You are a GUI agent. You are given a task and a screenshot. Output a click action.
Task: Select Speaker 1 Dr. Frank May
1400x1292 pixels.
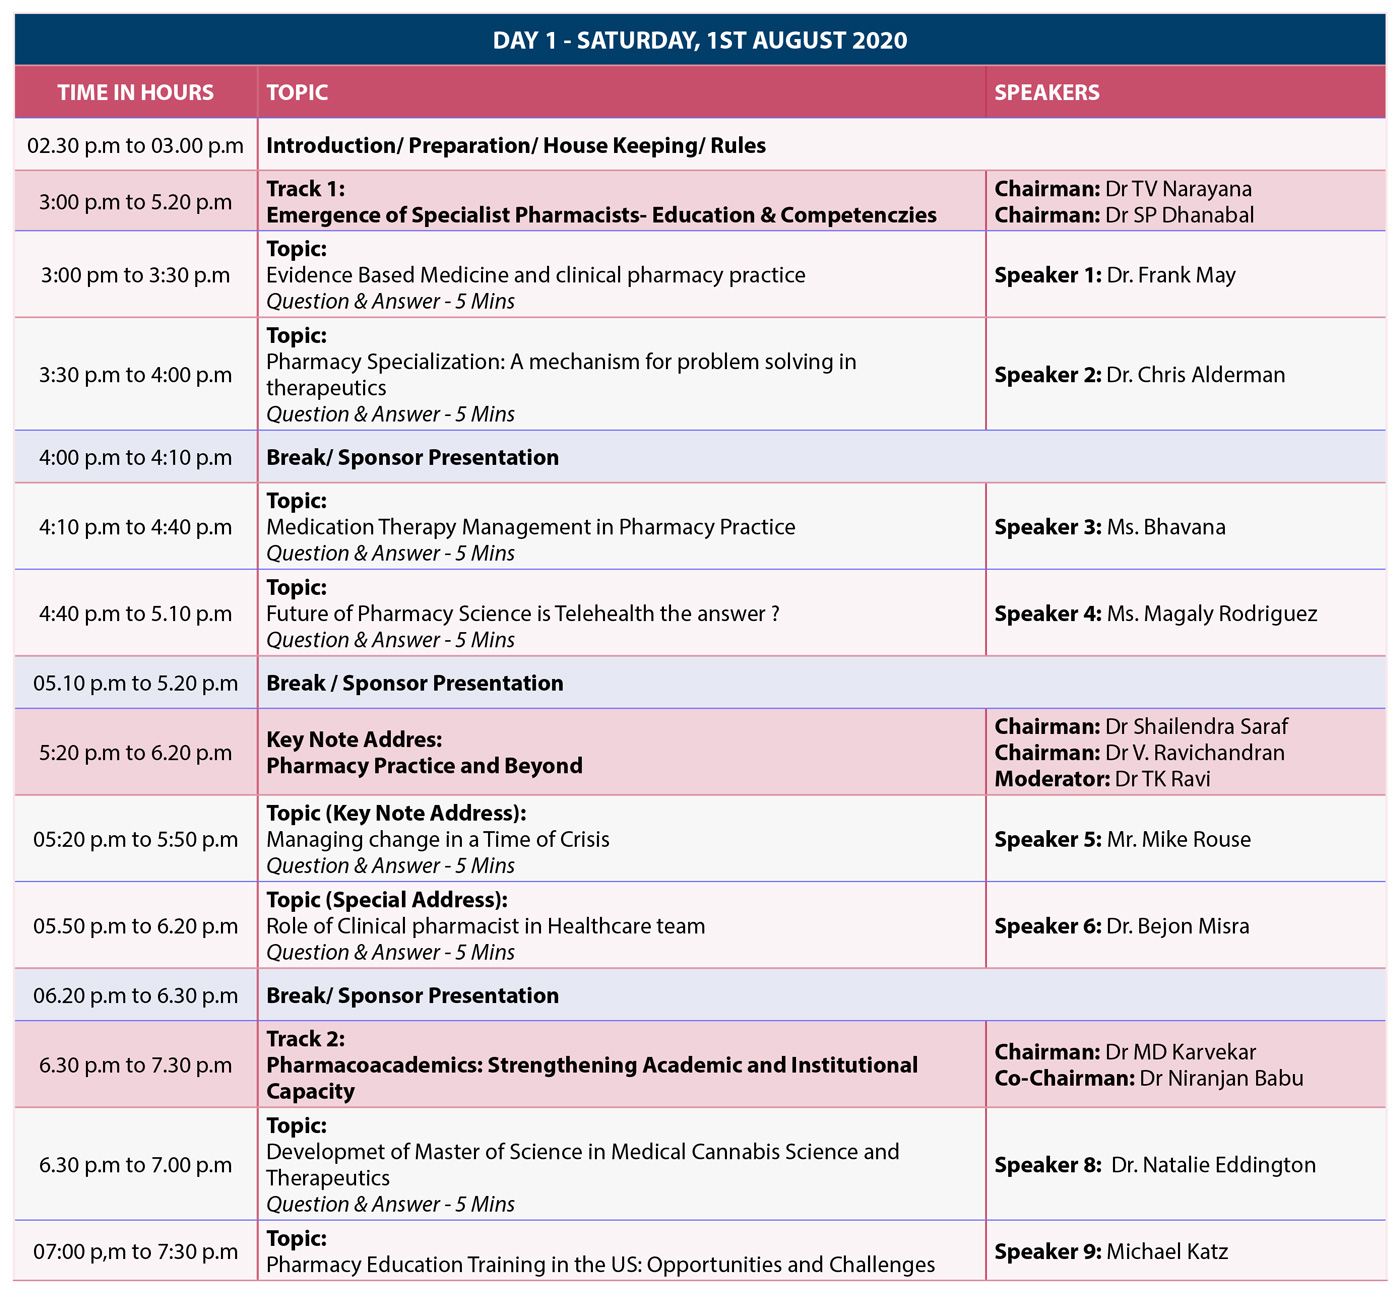point(1114,275)
